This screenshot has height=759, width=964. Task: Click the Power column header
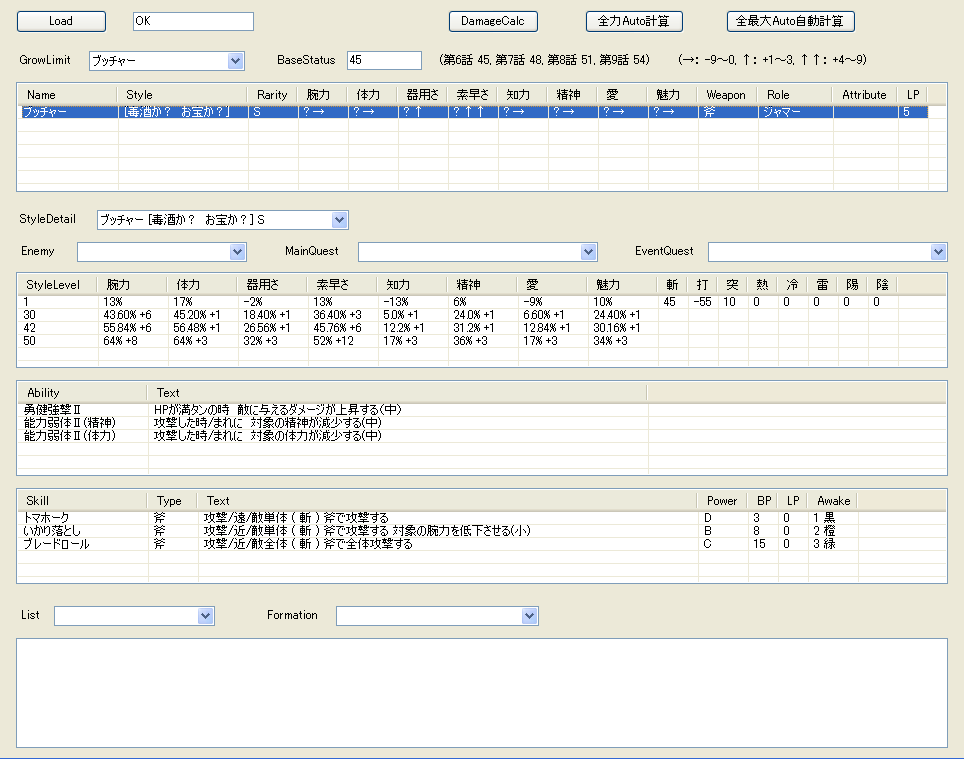722,501
